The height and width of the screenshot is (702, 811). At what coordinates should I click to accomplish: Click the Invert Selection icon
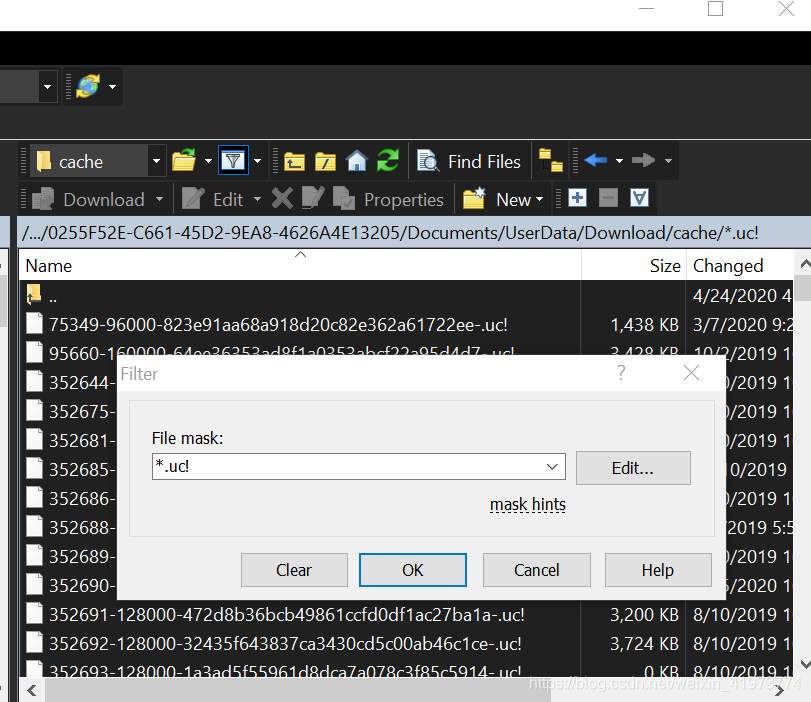pos(639,198)
